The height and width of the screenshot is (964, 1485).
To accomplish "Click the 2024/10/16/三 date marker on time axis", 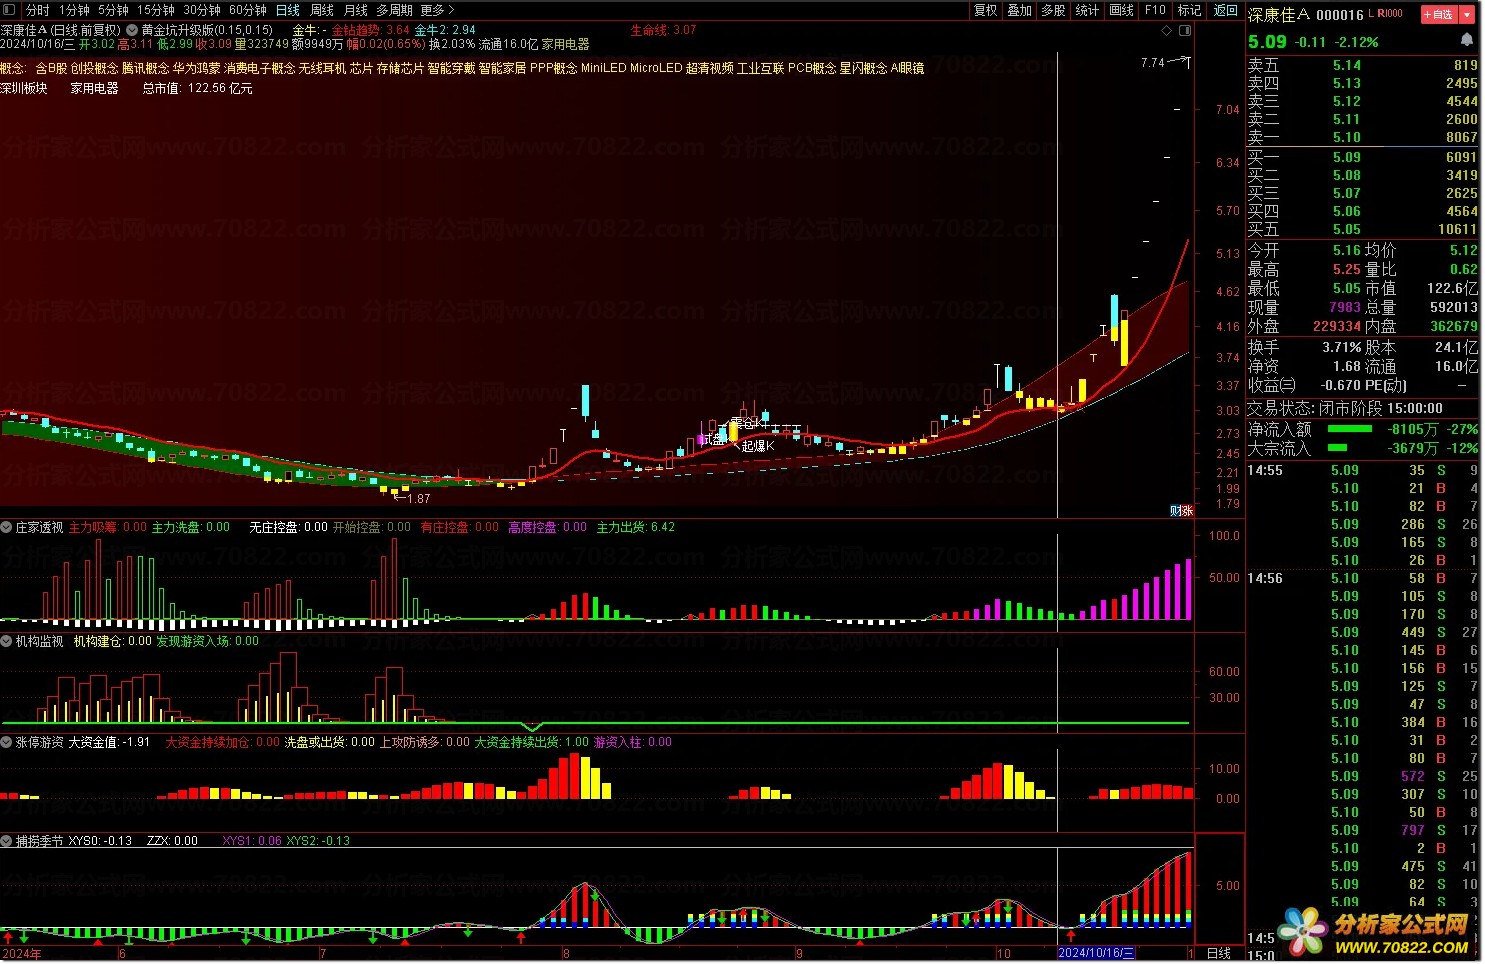I will [1097, 953].
